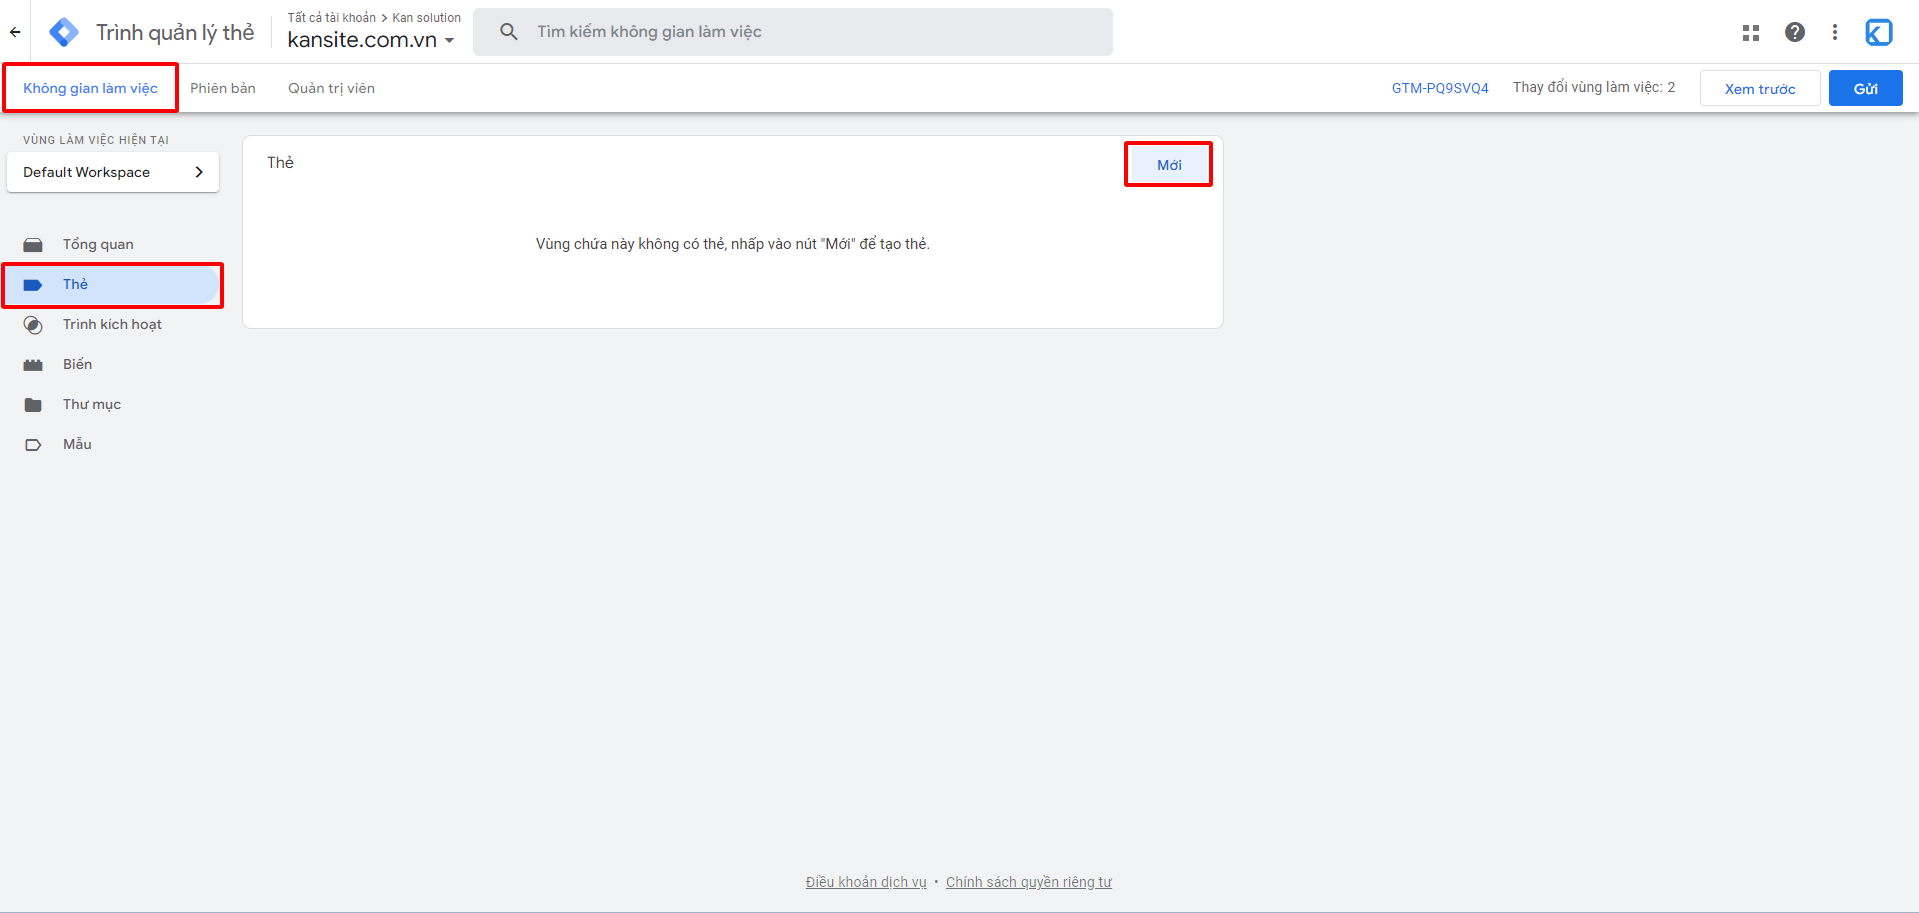This screenshot has height=913, width=1919.
Task: Click Mới to create a new tag
Action: pyautogui.click(x=1169, y=165)
